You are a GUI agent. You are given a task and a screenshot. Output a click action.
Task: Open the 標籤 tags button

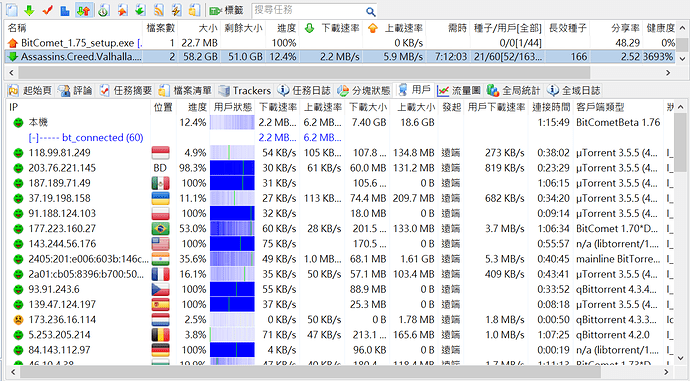(227, 10)
